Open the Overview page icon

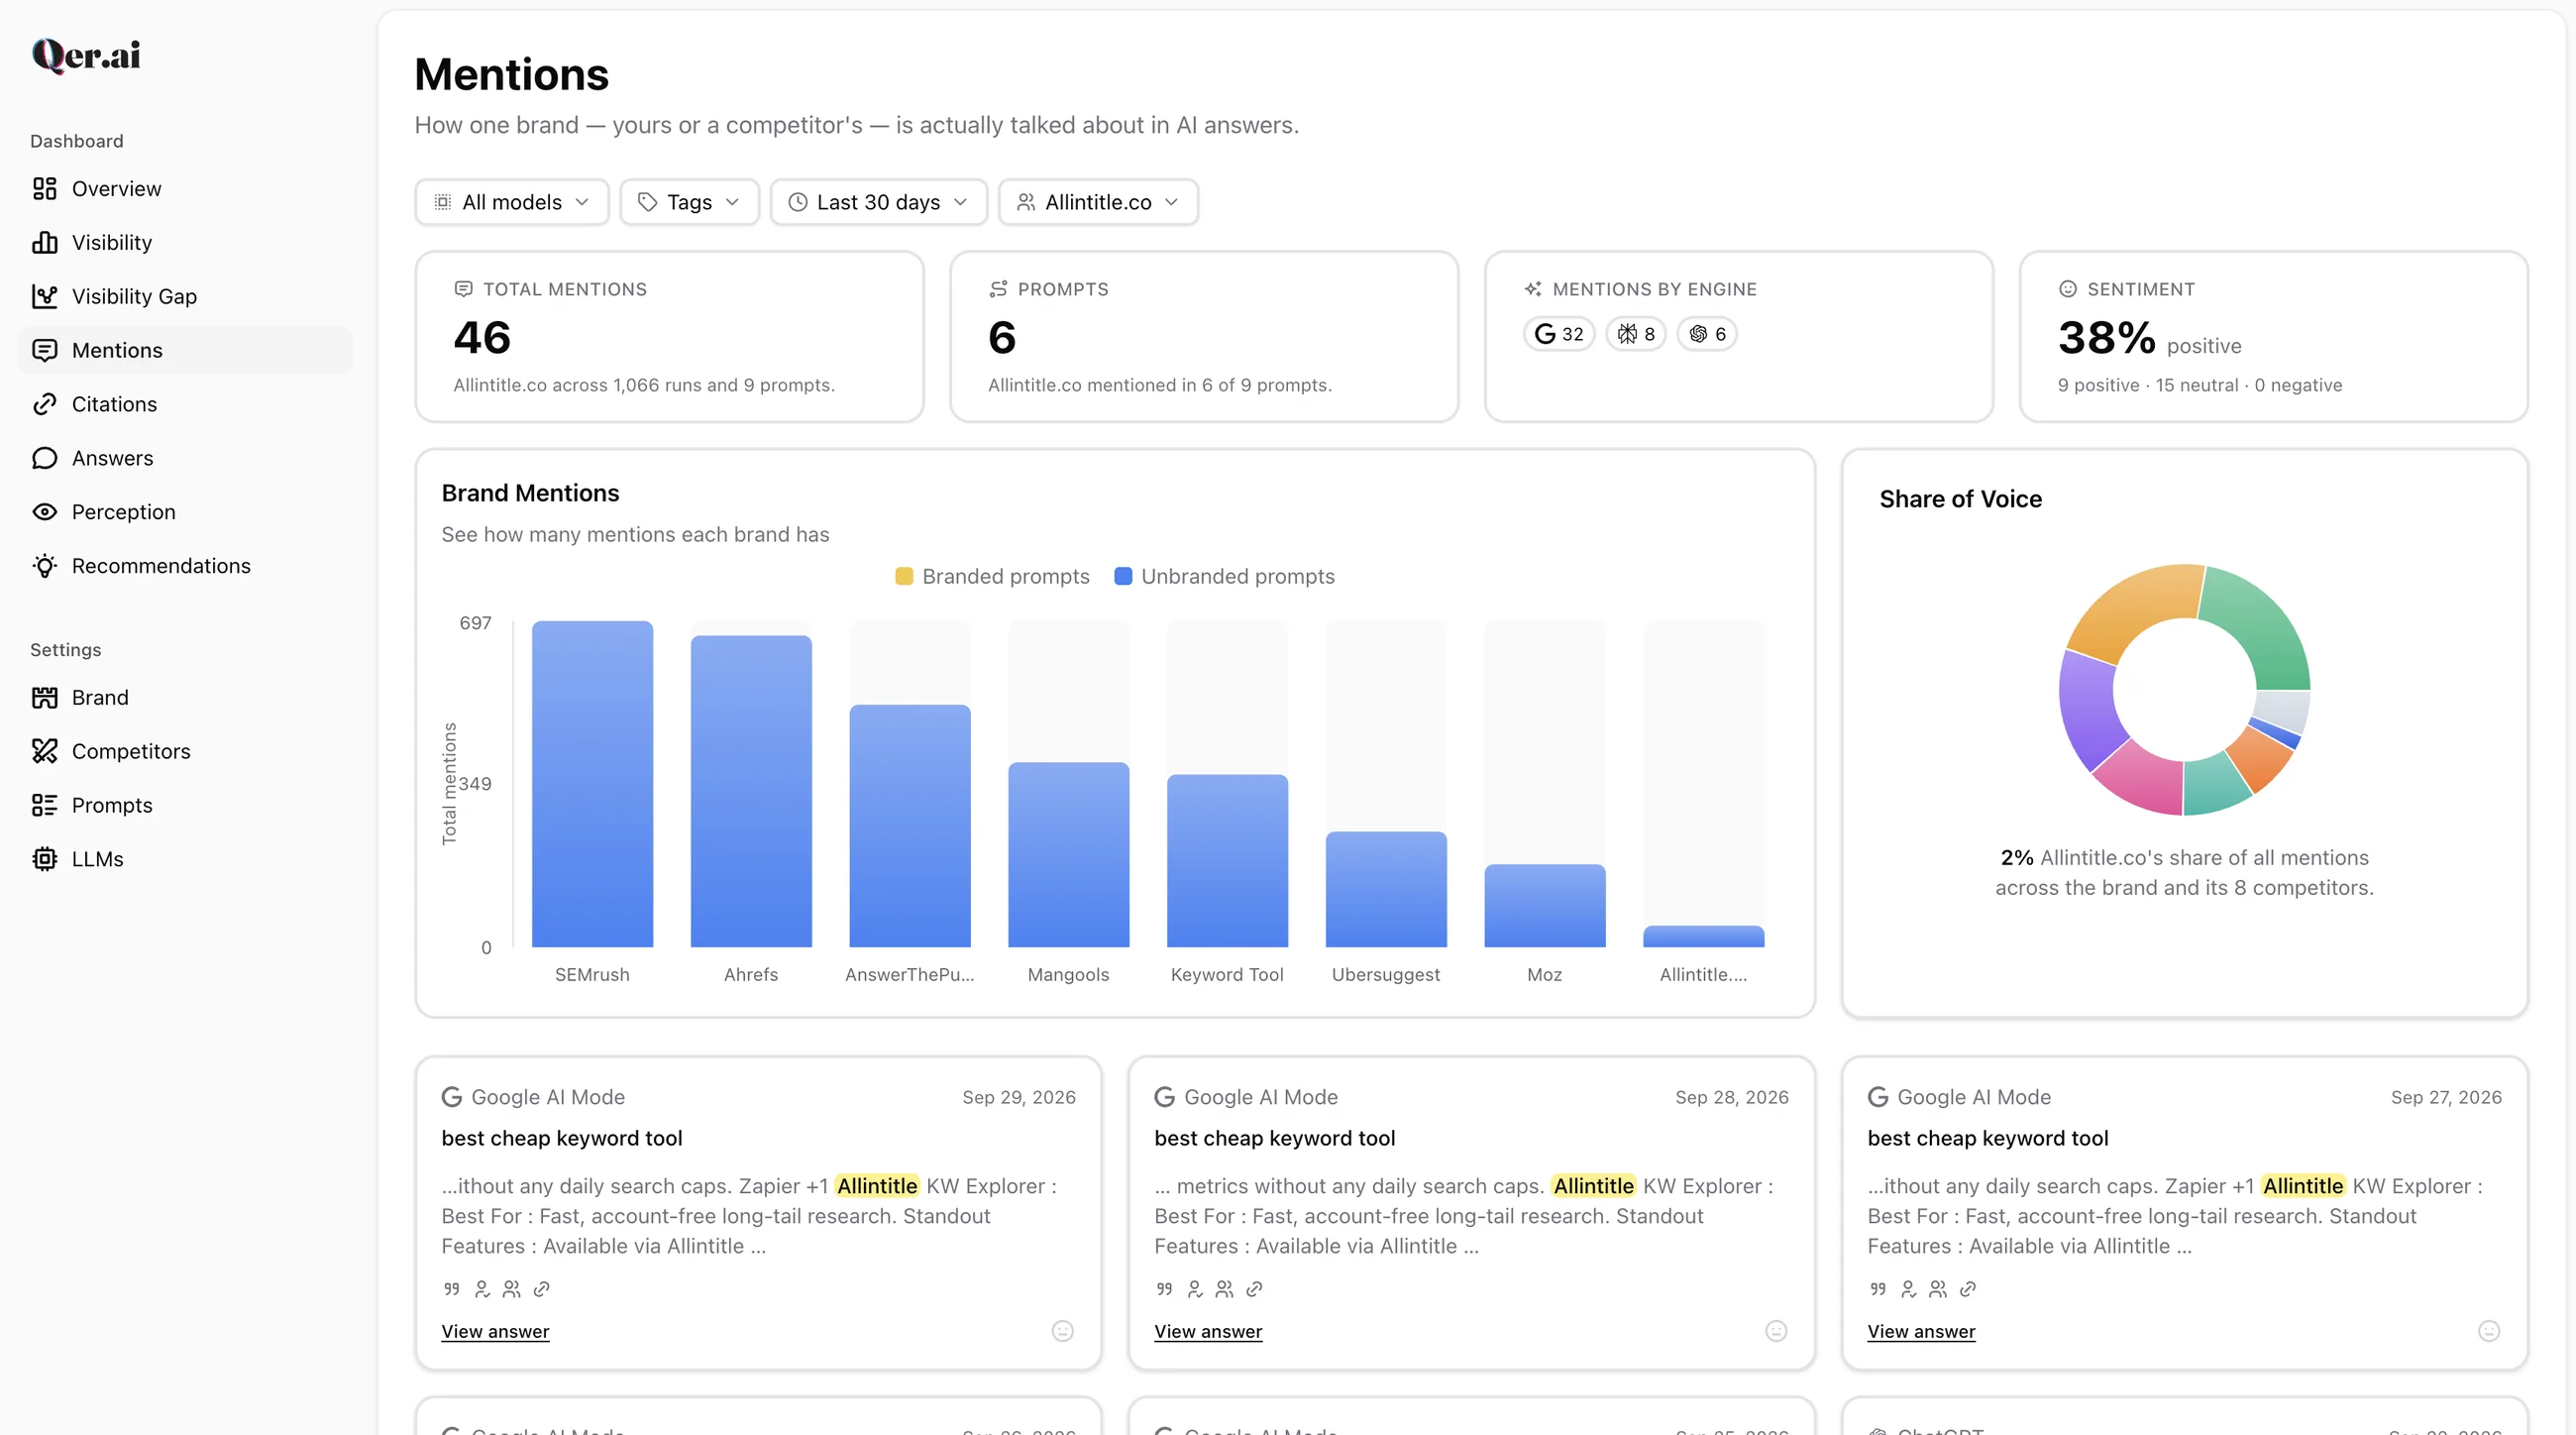(x=45, y=189)
